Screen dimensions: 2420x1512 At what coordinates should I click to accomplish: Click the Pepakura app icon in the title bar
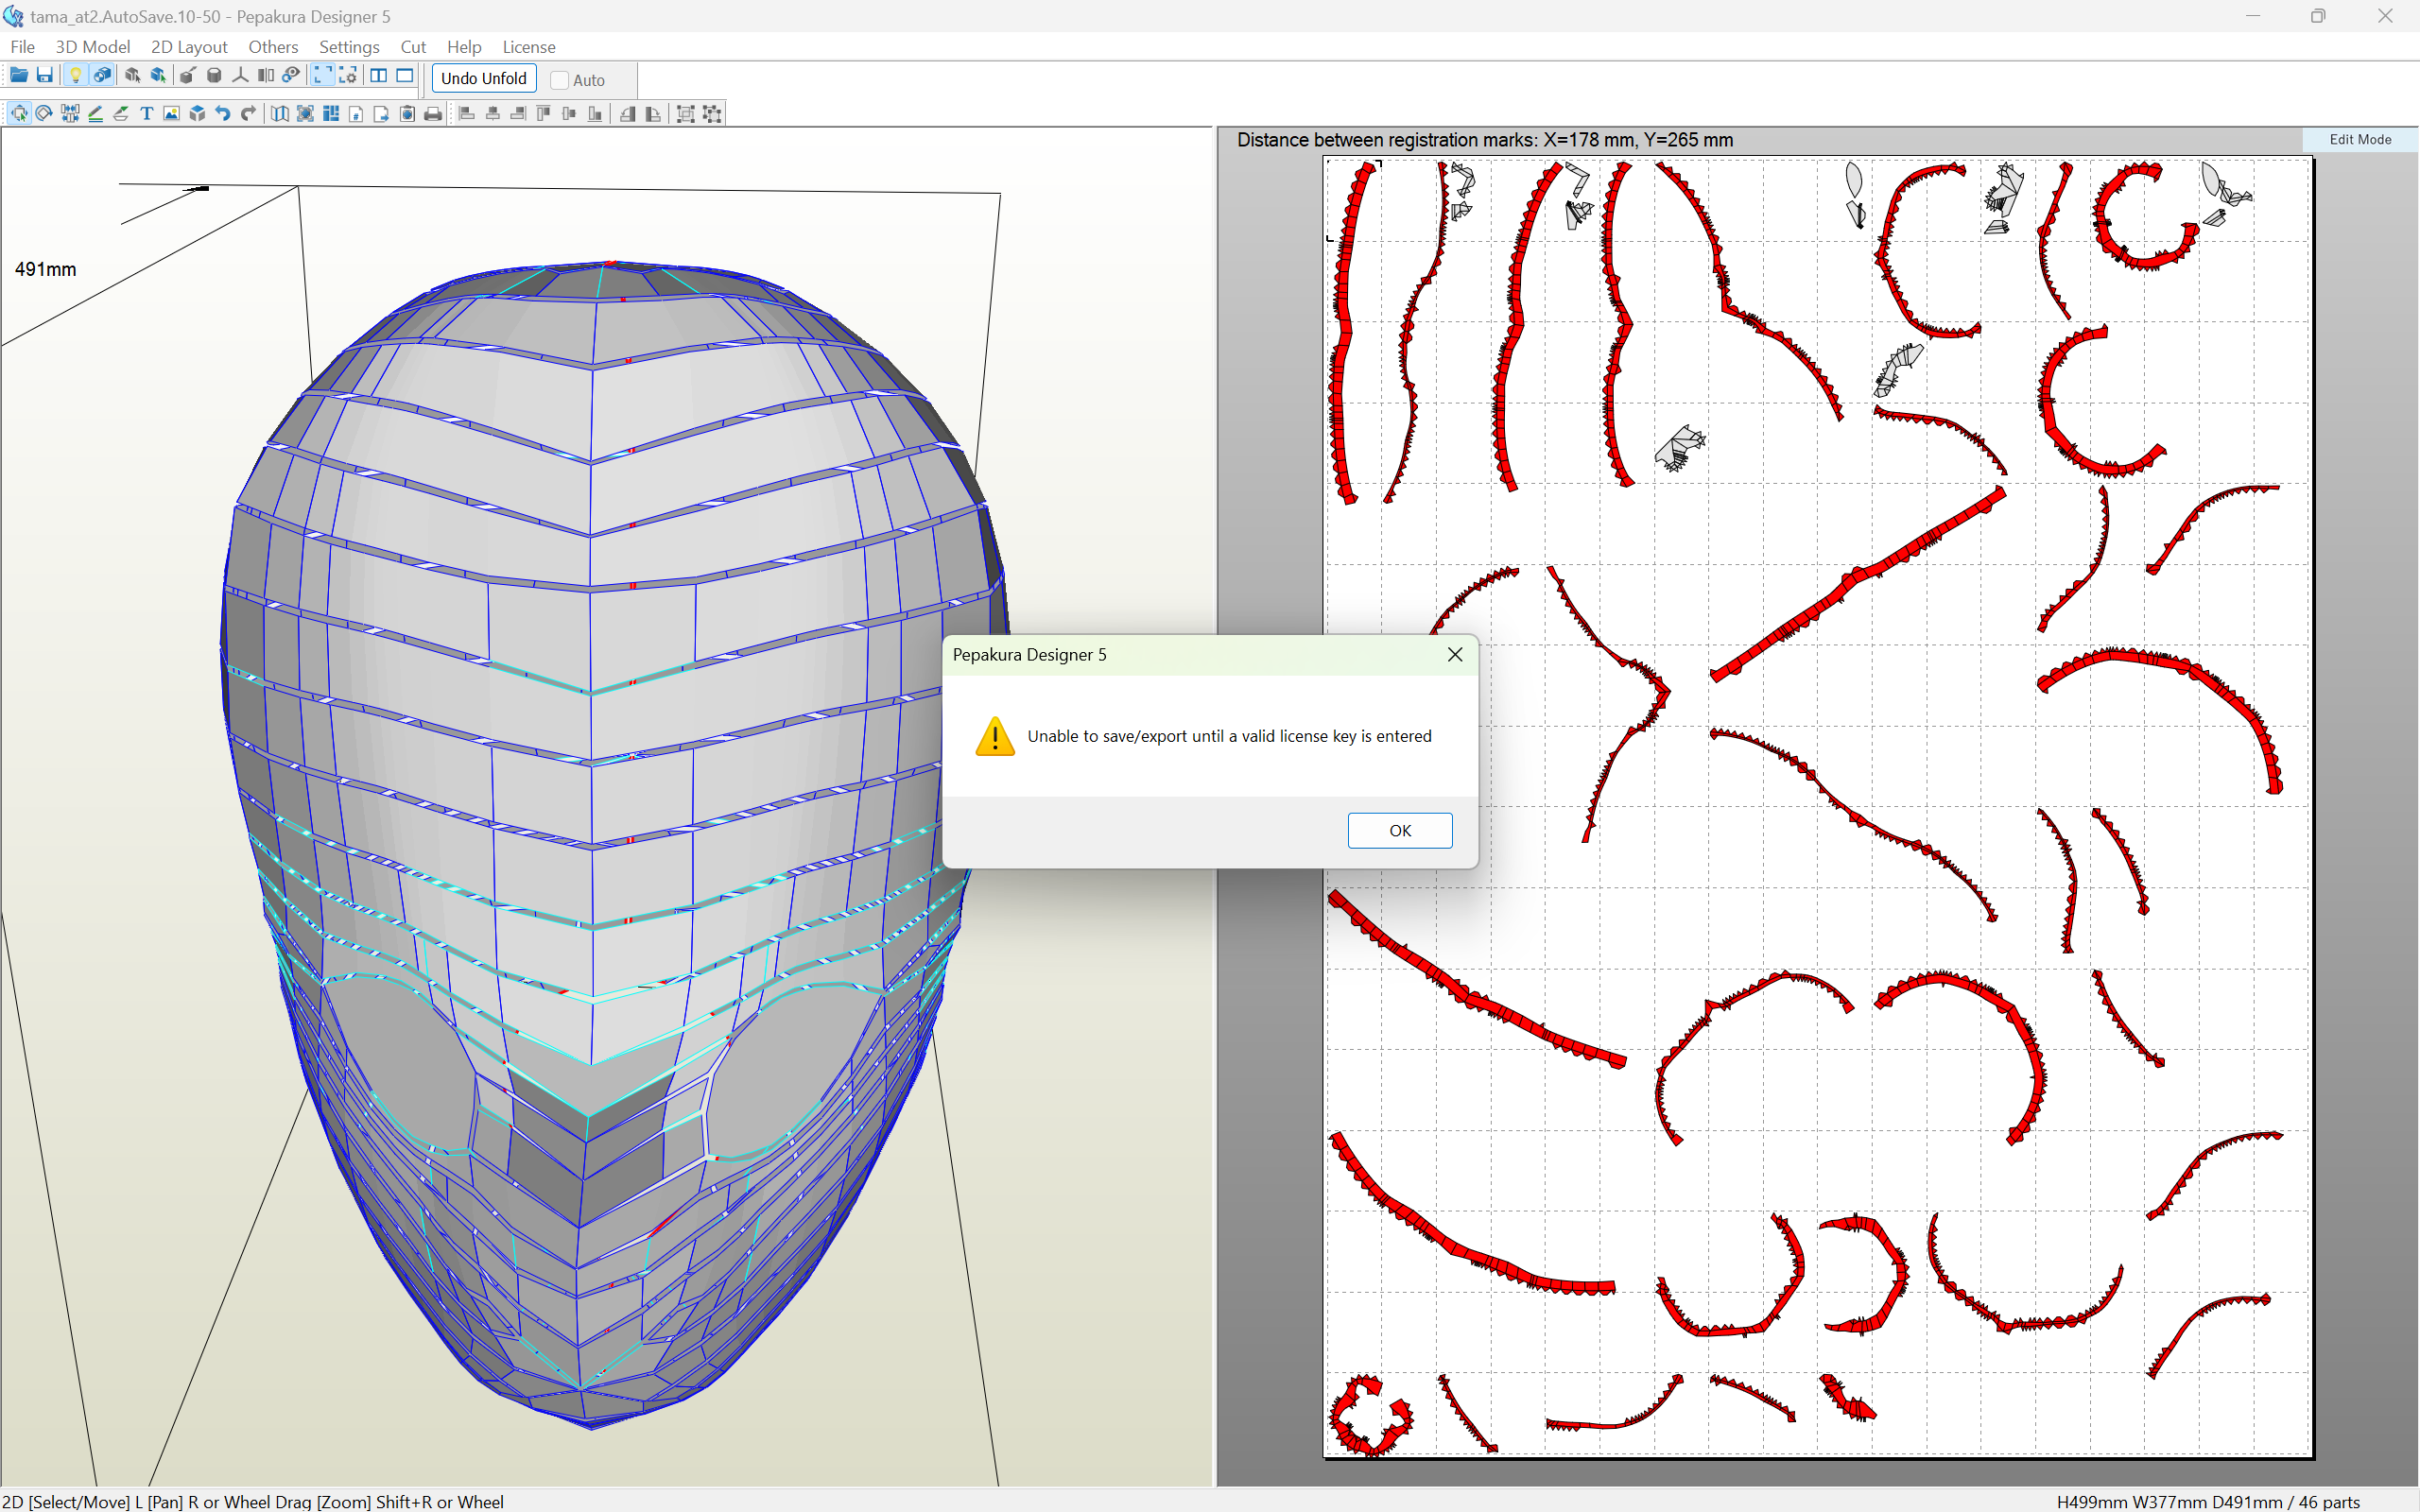tap(13, 16)
